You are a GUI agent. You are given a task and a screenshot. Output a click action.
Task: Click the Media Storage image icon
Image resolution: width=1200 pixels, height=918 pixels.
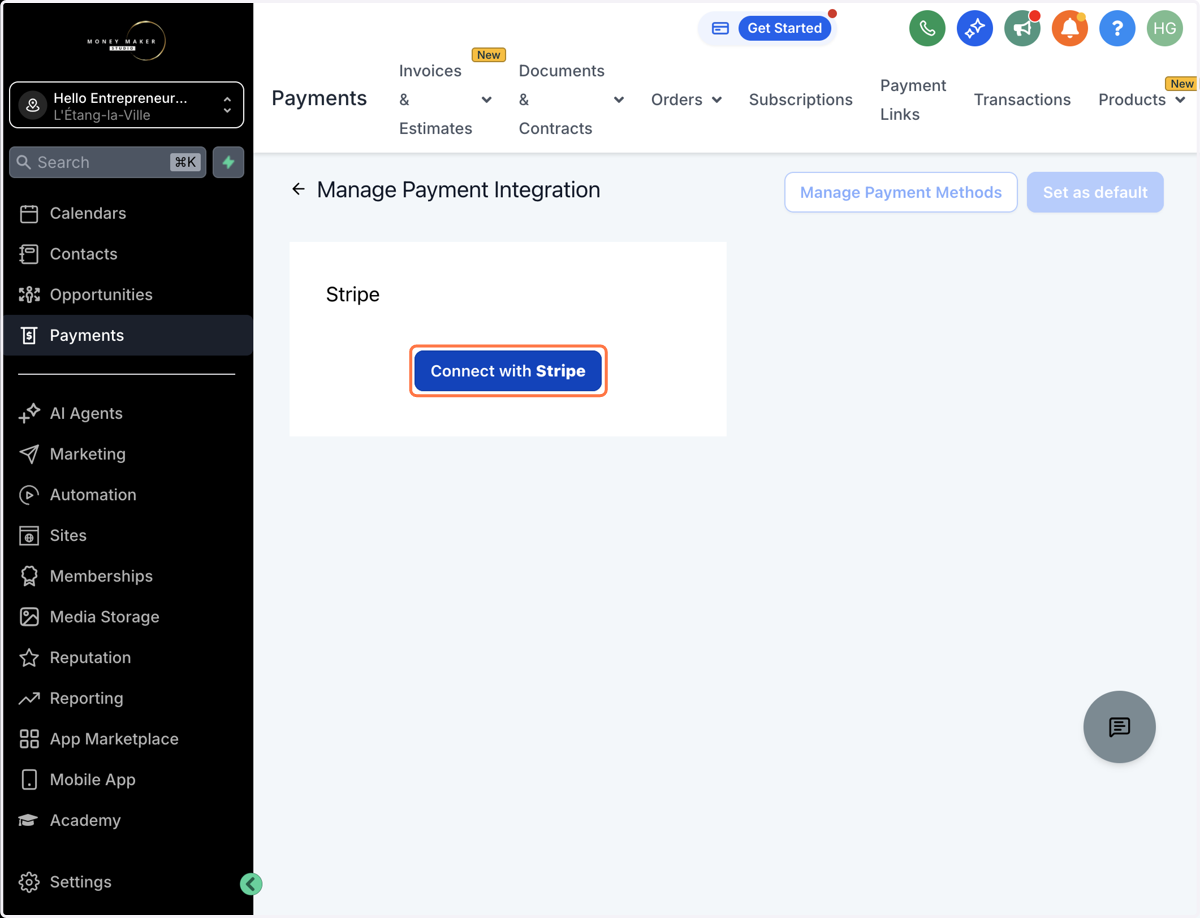point(29,617)
